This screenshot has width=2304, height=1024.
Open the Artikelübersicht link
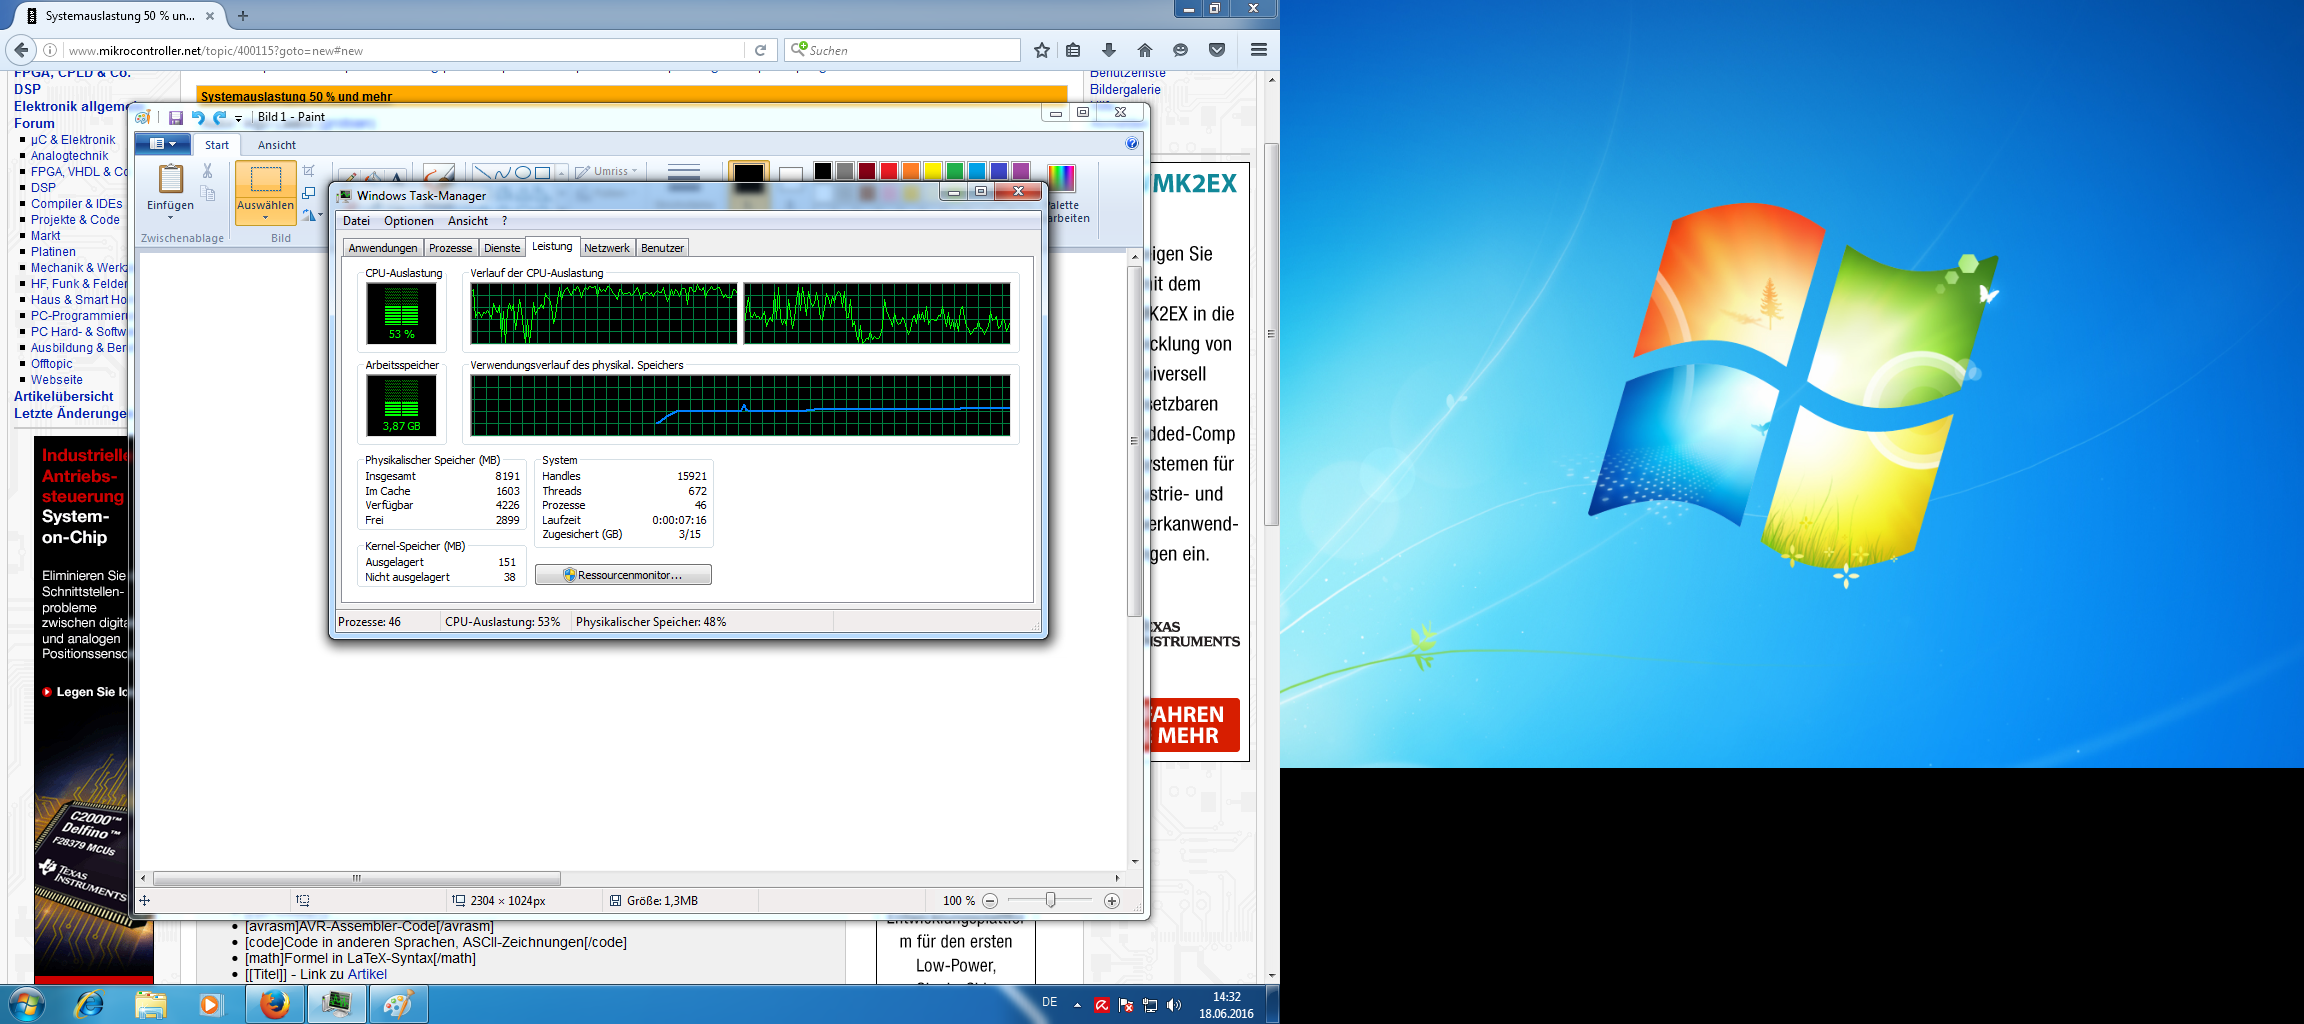[x=63, y=397]
